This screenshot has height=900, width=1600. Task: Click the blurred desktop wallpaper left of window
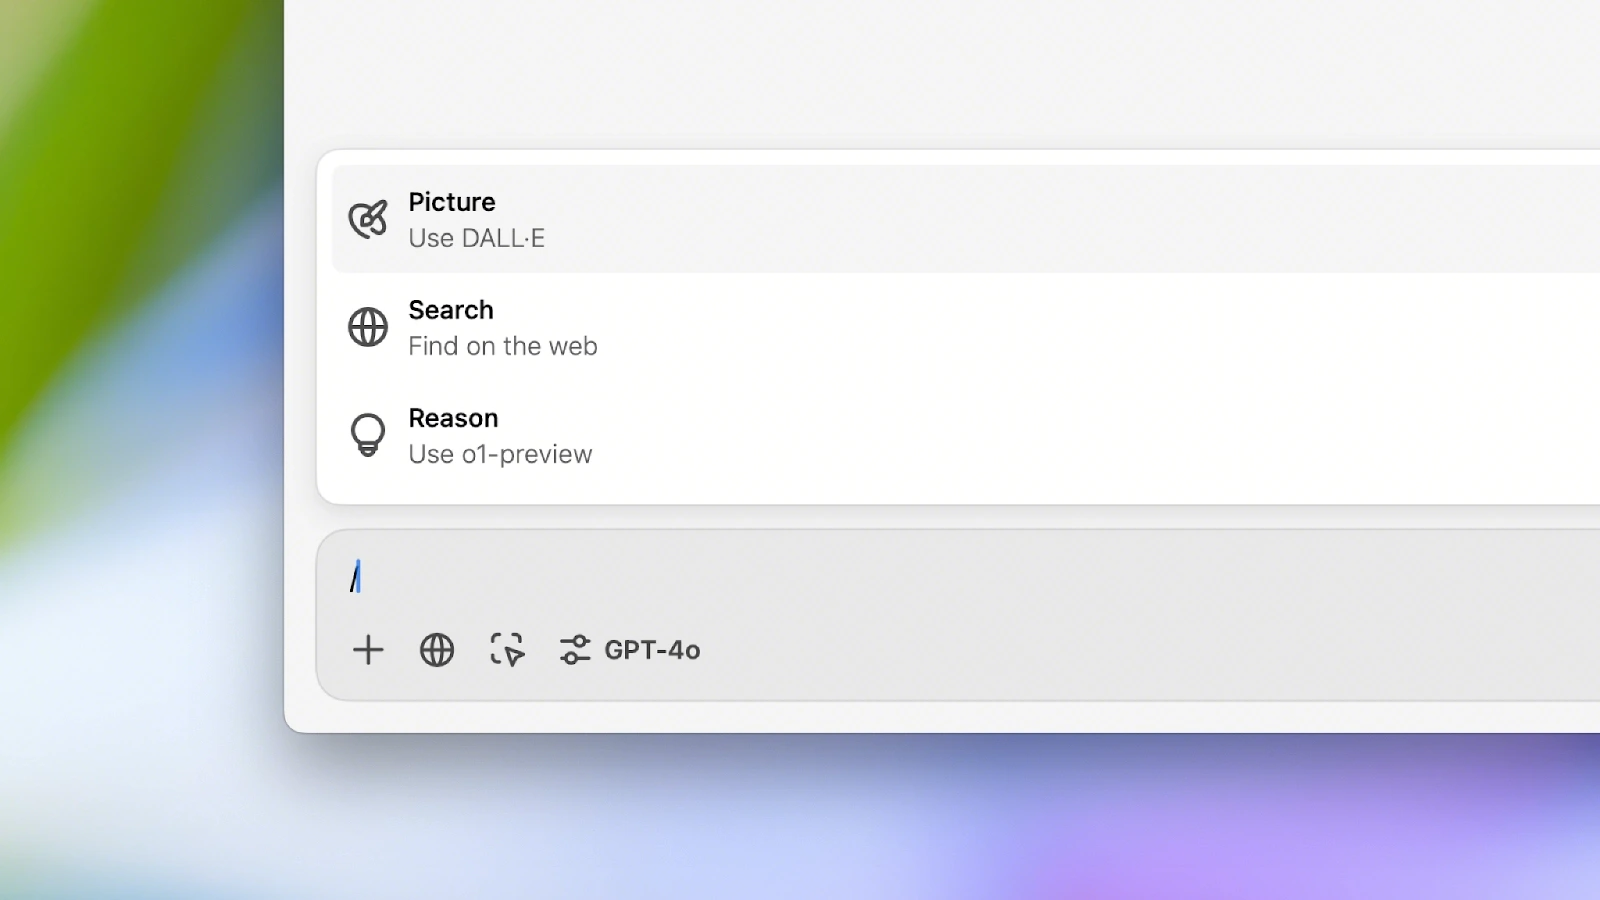(x=140, y=450)
